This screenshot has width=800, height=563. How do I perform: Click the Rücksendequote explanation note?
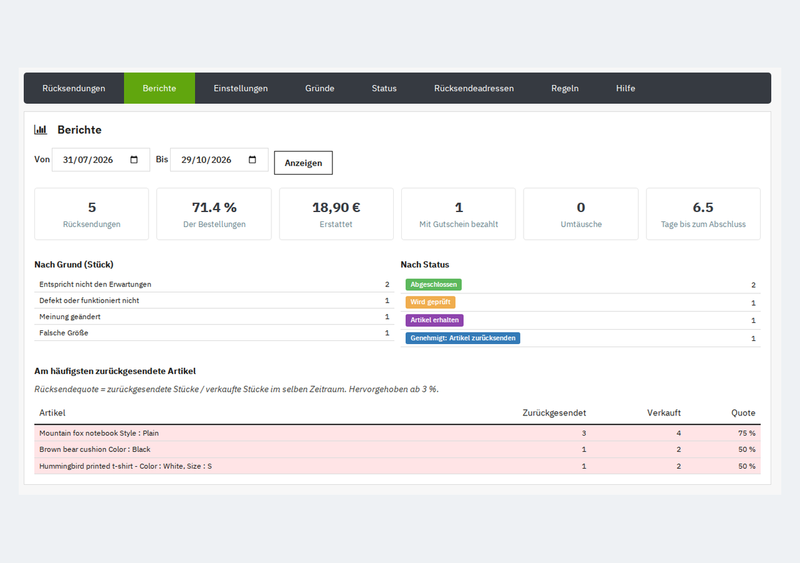pyautogui.click(x=236, y=389)
